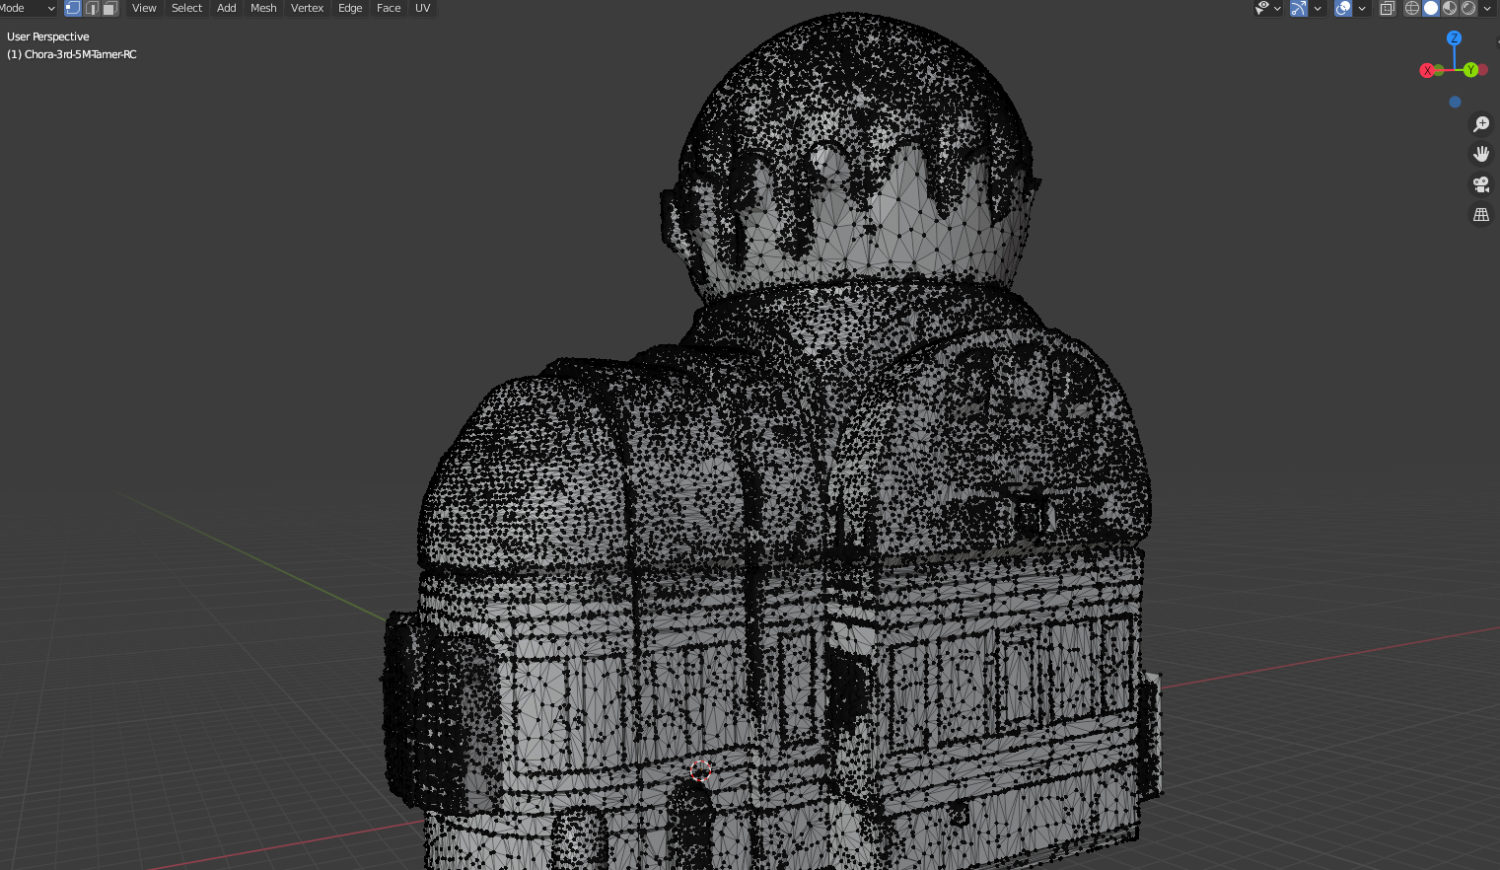
Task: Expand overlays options dropdown arrow
Action: (x=1362, y=8)
